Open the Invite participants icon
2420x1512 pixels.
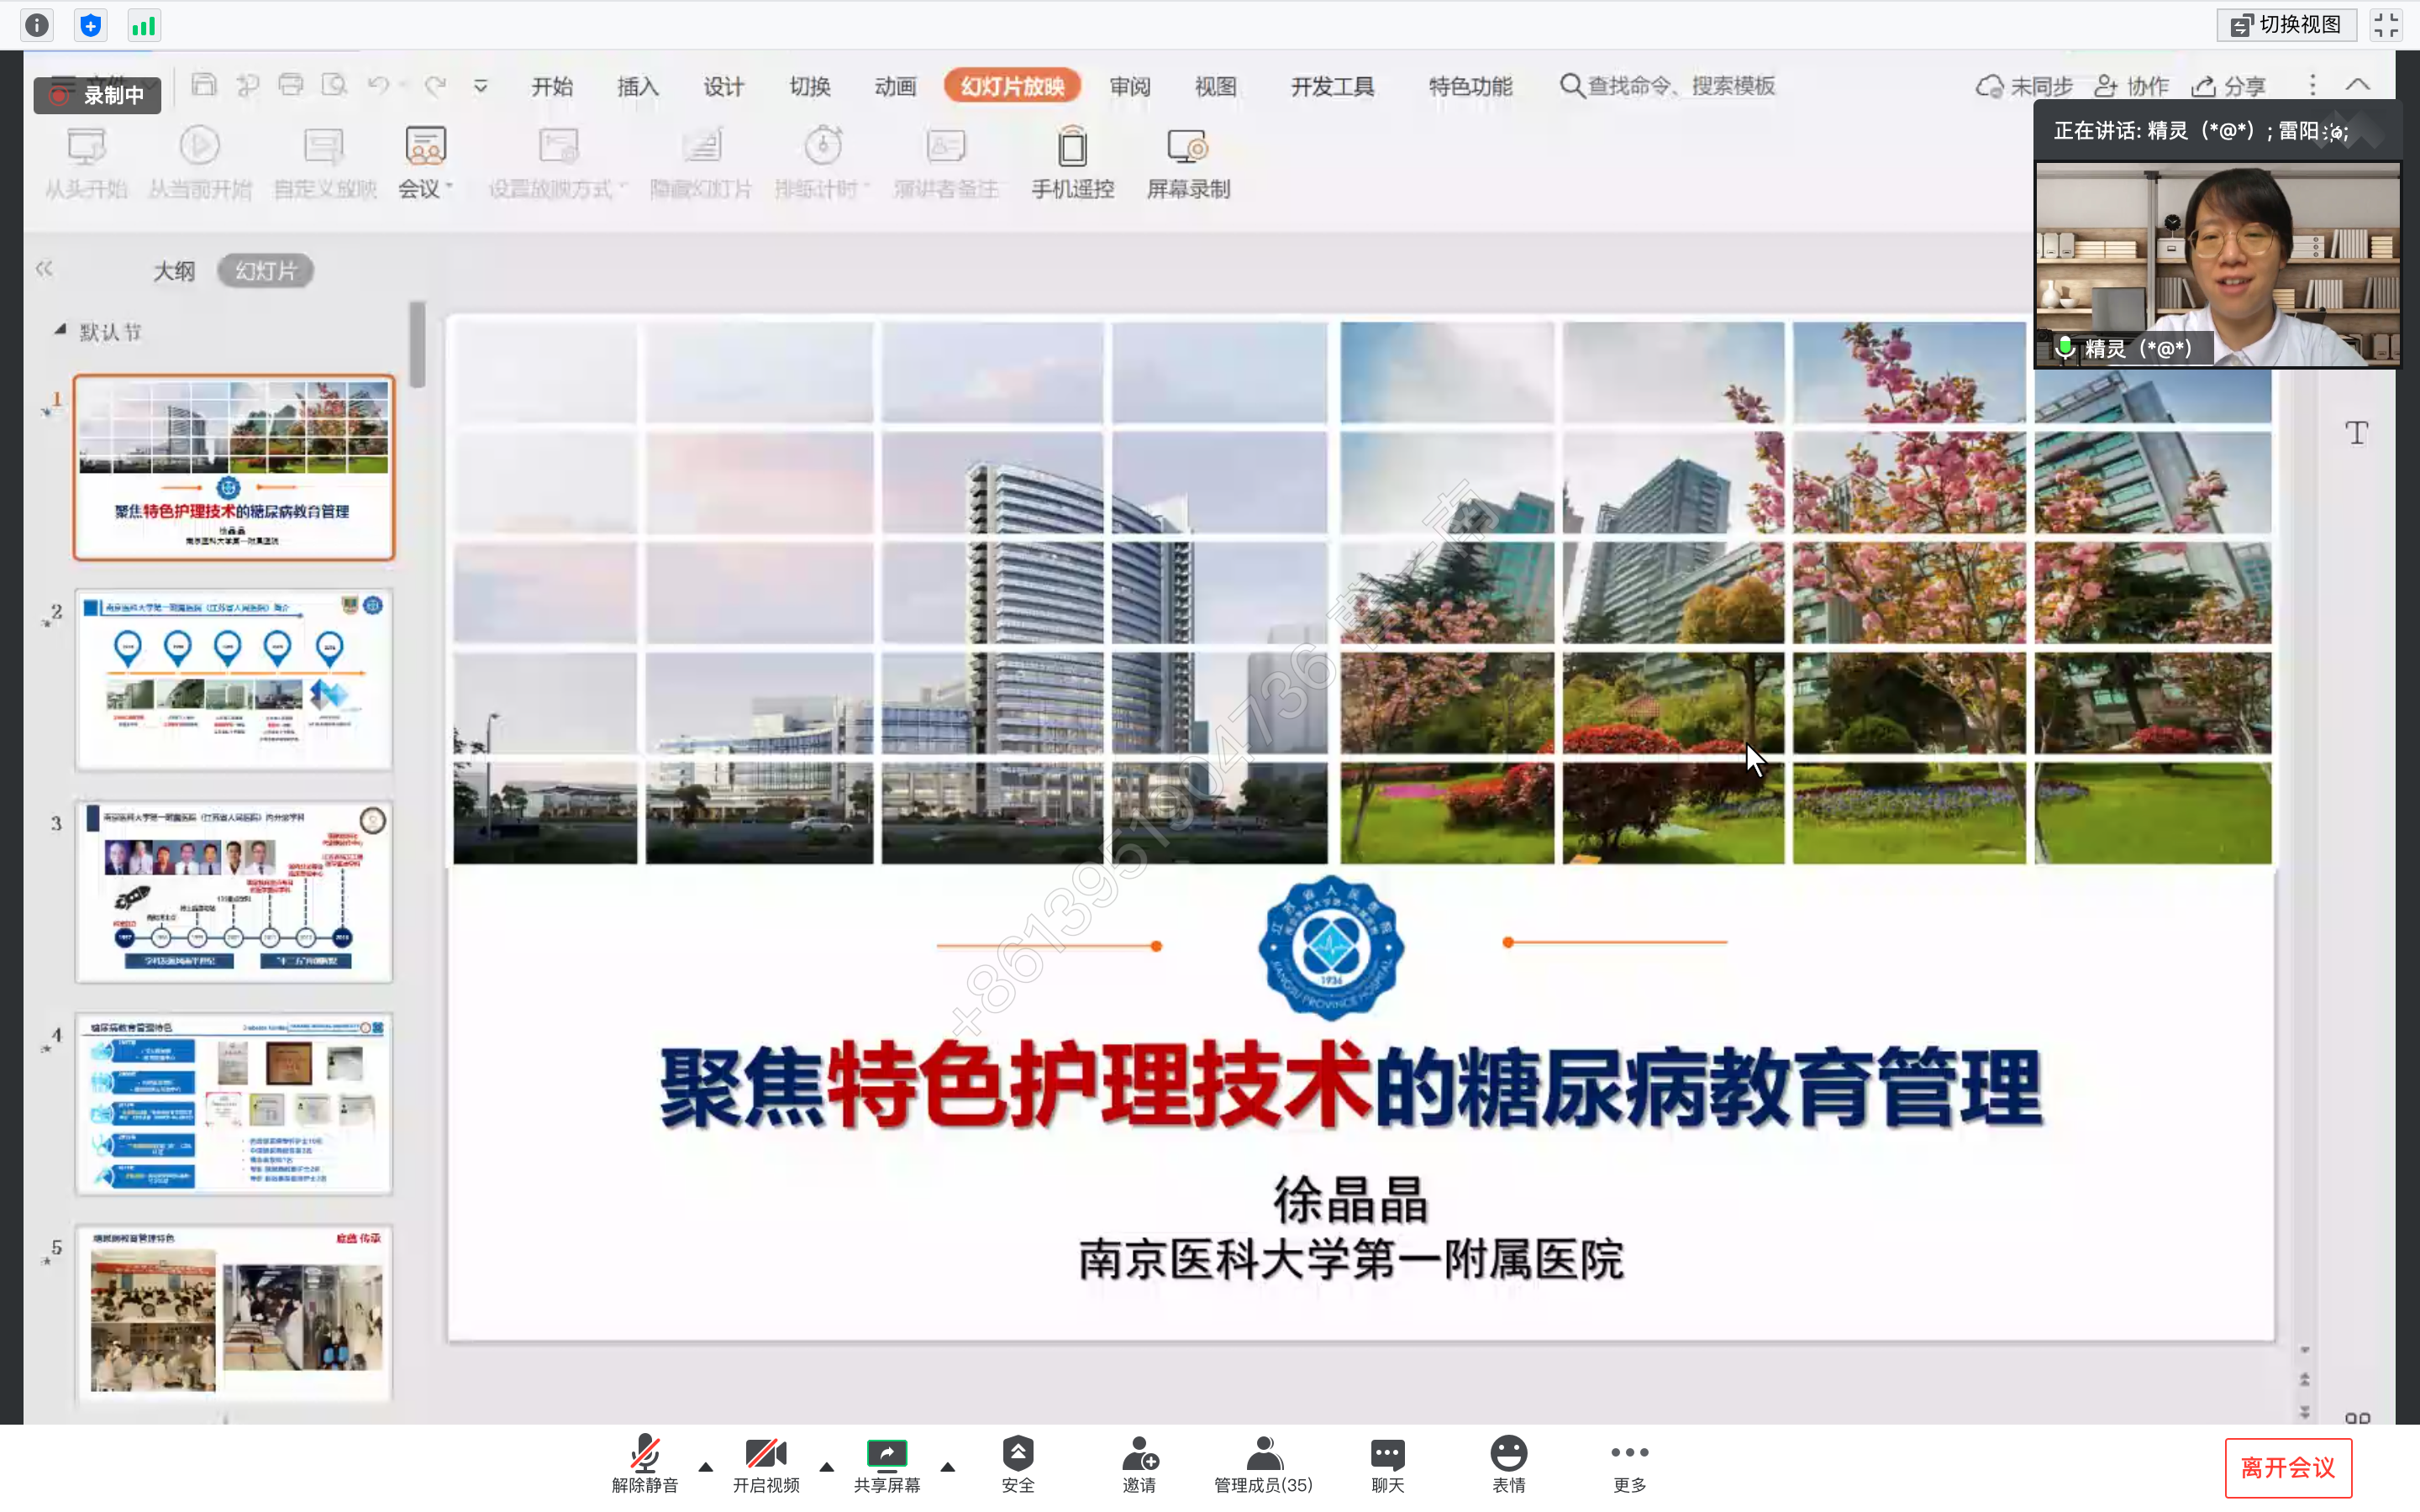[1139, 1455]
